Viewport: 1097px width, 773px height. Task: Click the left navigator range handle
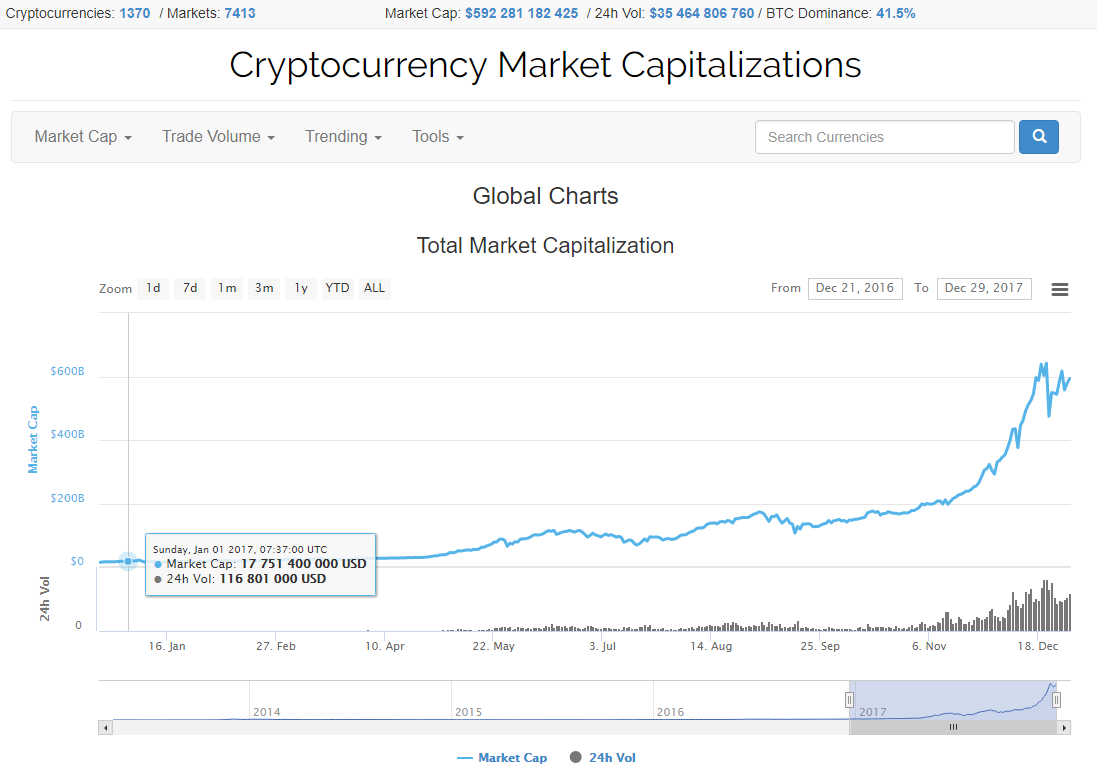click(849, 700)
